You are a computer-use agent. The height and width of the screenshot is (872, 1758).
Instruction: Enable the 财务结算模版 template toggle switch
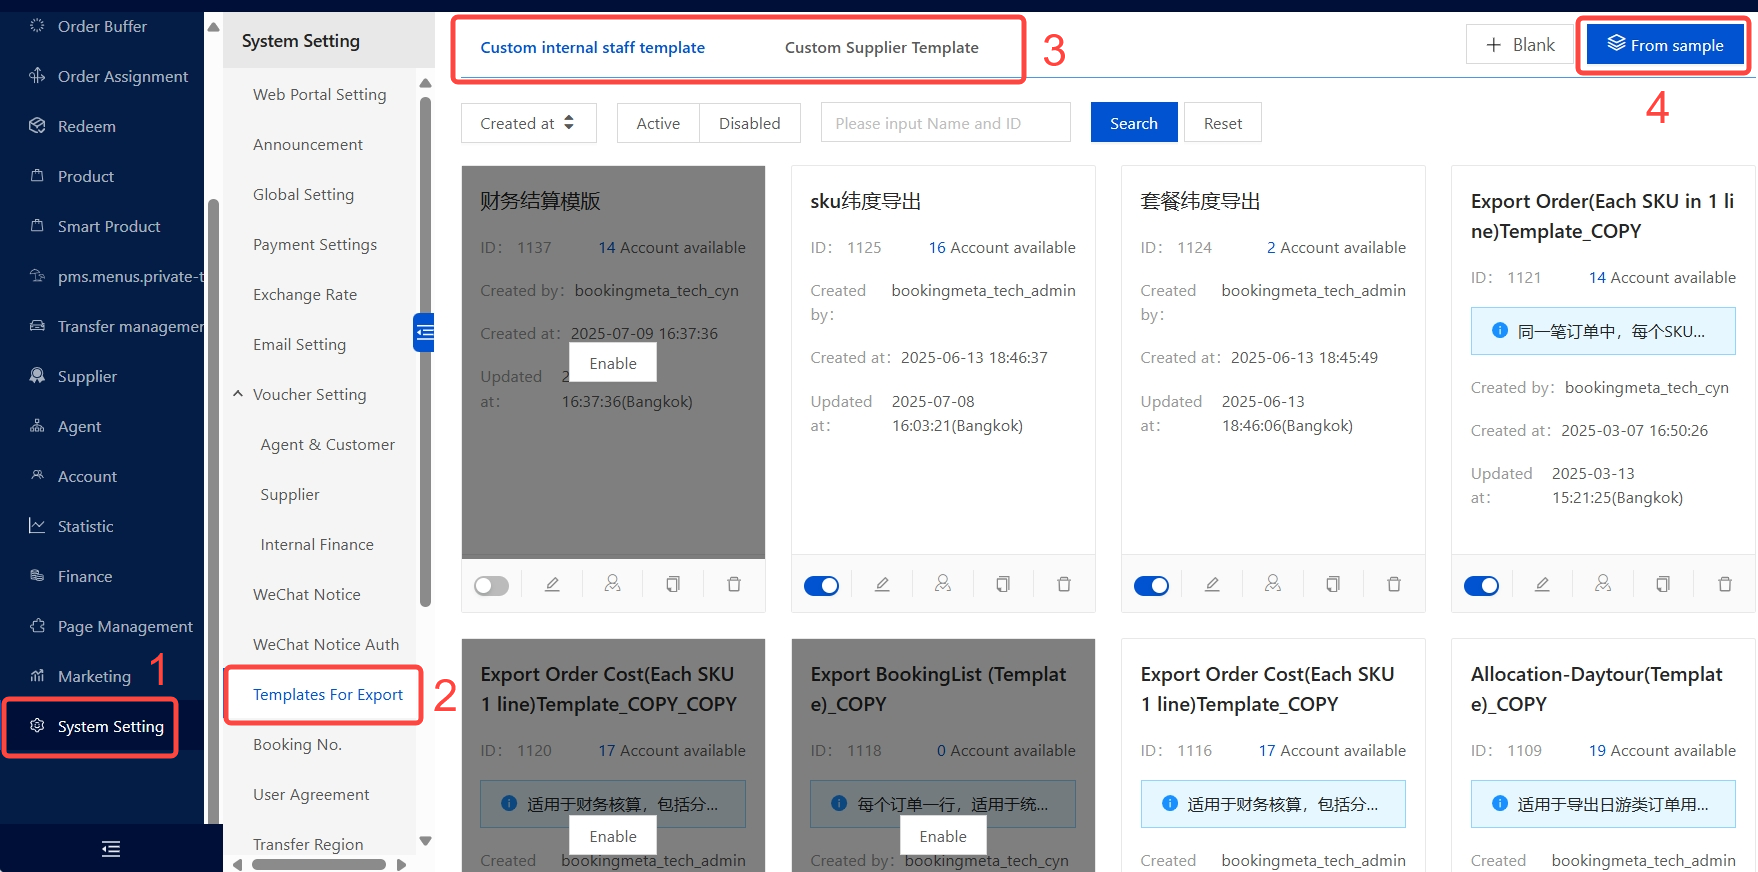[x=491, y=586]
